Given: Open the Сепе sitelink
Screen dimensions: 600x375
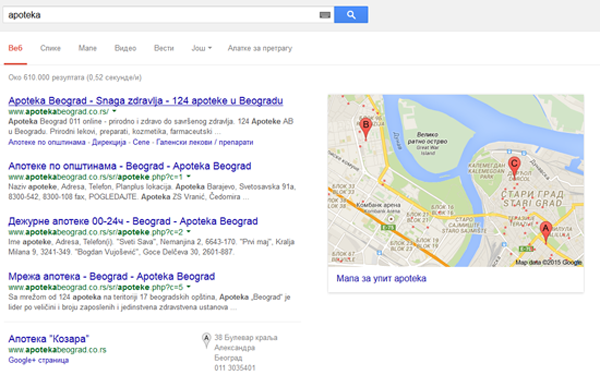Looking at the screenshot, I should pyautogui.click(x=141, y=142).
